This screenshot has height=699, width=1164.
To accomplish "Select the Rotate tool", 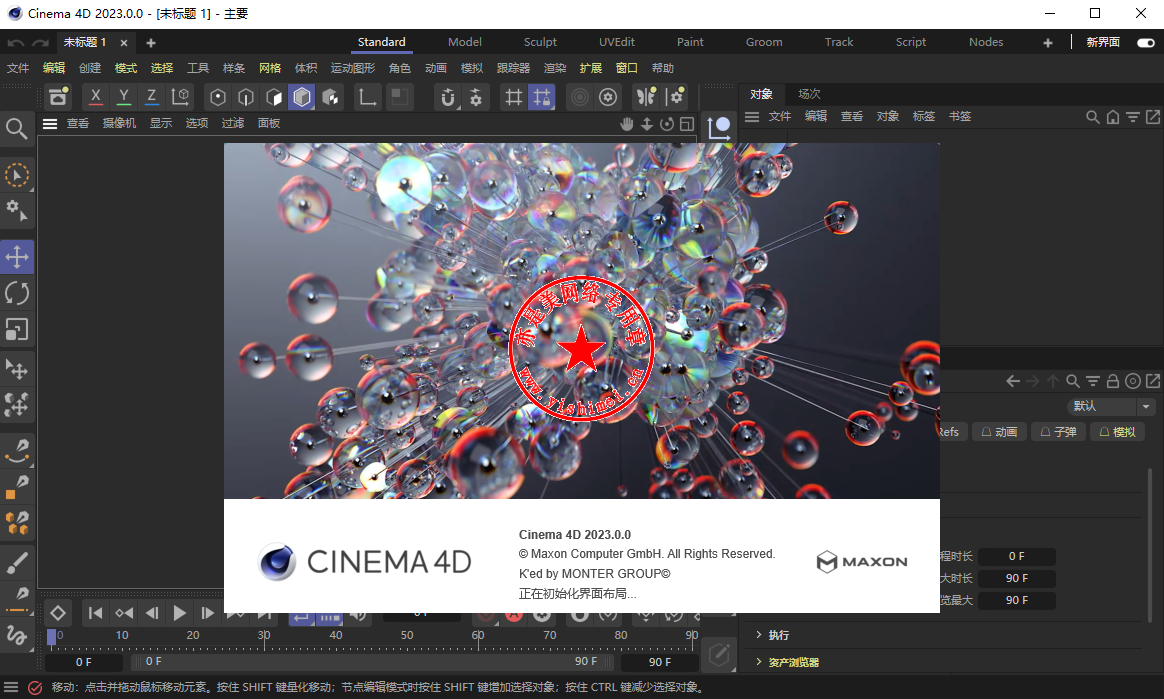I will tap(17, 293).
